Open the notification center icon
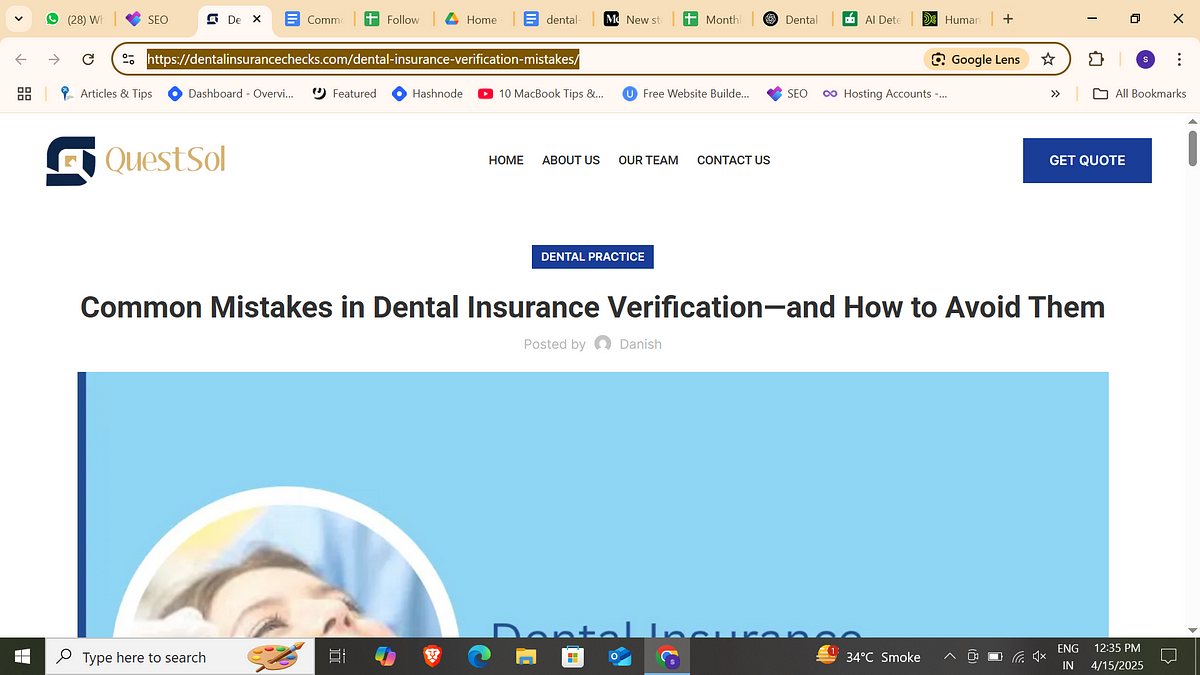Image resolution: width=1200 pixels, height=675 pixels. tap(1167, 657)
